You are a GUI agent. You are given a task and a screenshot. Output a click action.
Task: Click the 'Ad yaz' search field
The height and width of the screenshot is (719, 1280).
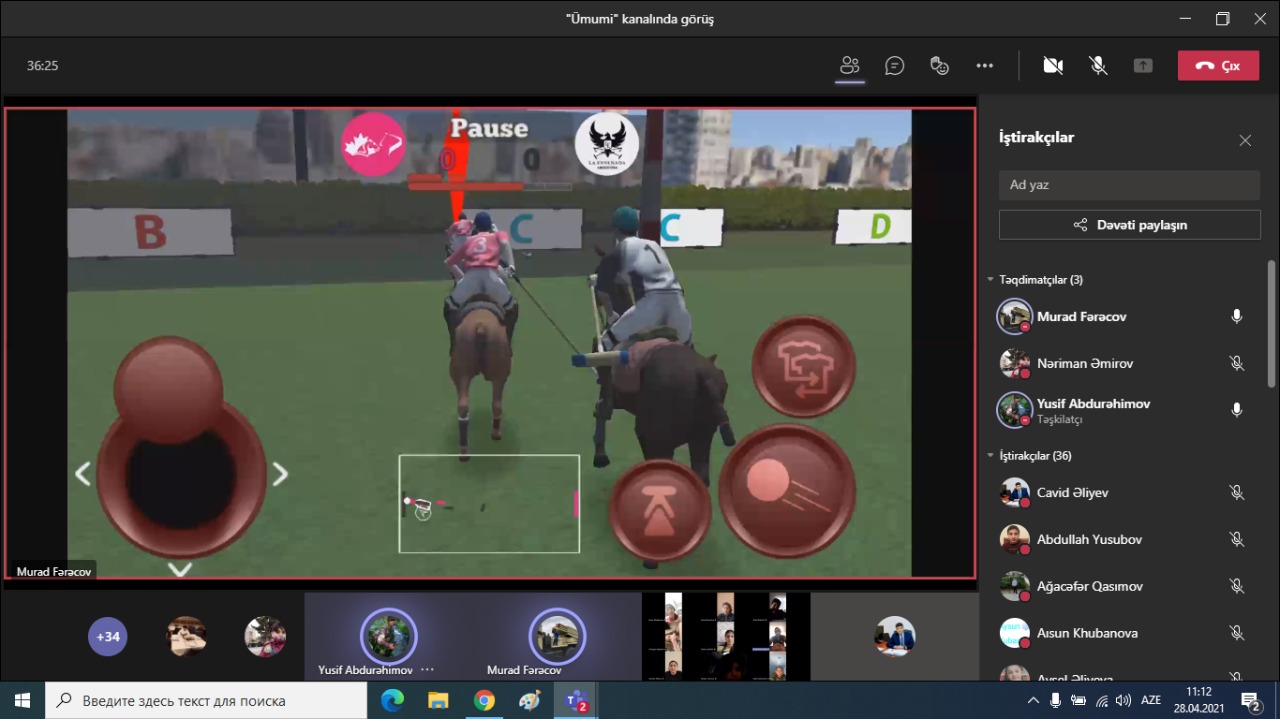coord(1129,185)
